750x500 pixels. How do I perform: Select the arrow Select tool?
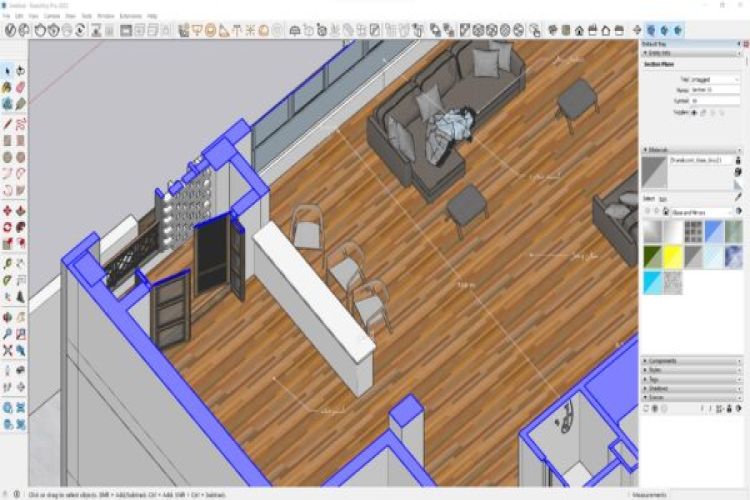click(7, 71)
